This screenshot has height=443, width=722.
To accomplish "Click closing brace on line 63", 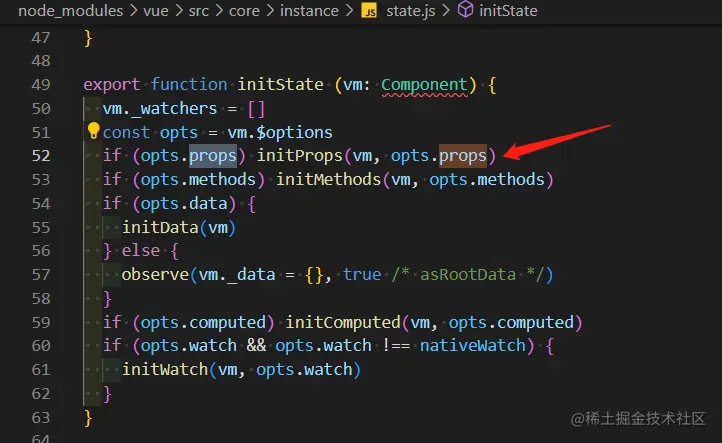I will coord(88,418).
